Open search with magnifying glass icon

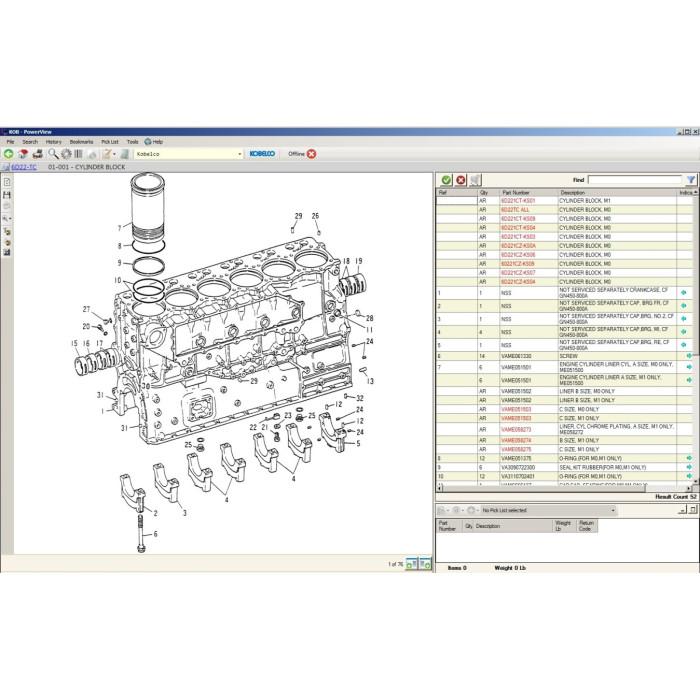pos(53,154)
